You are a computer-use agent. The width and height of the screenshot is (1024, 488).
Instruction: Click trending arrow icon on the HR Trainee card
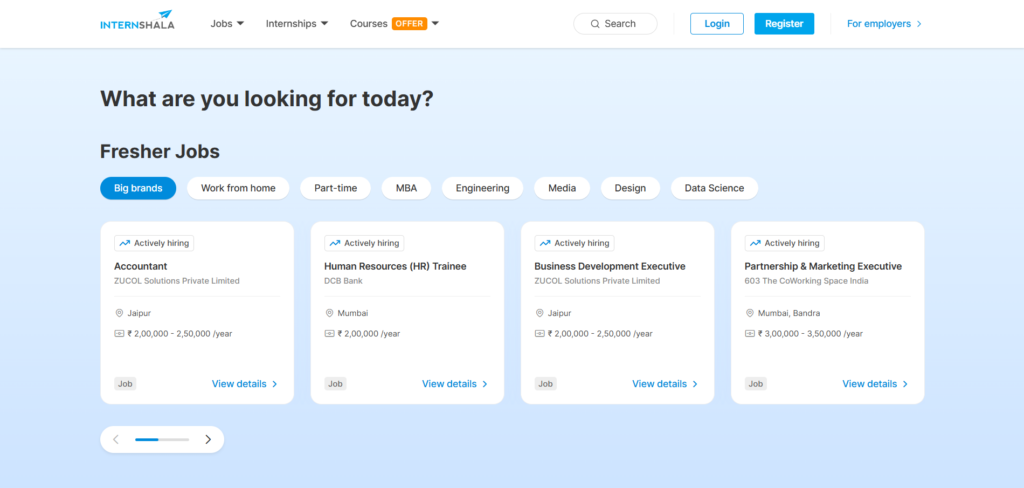pos(335,243)
